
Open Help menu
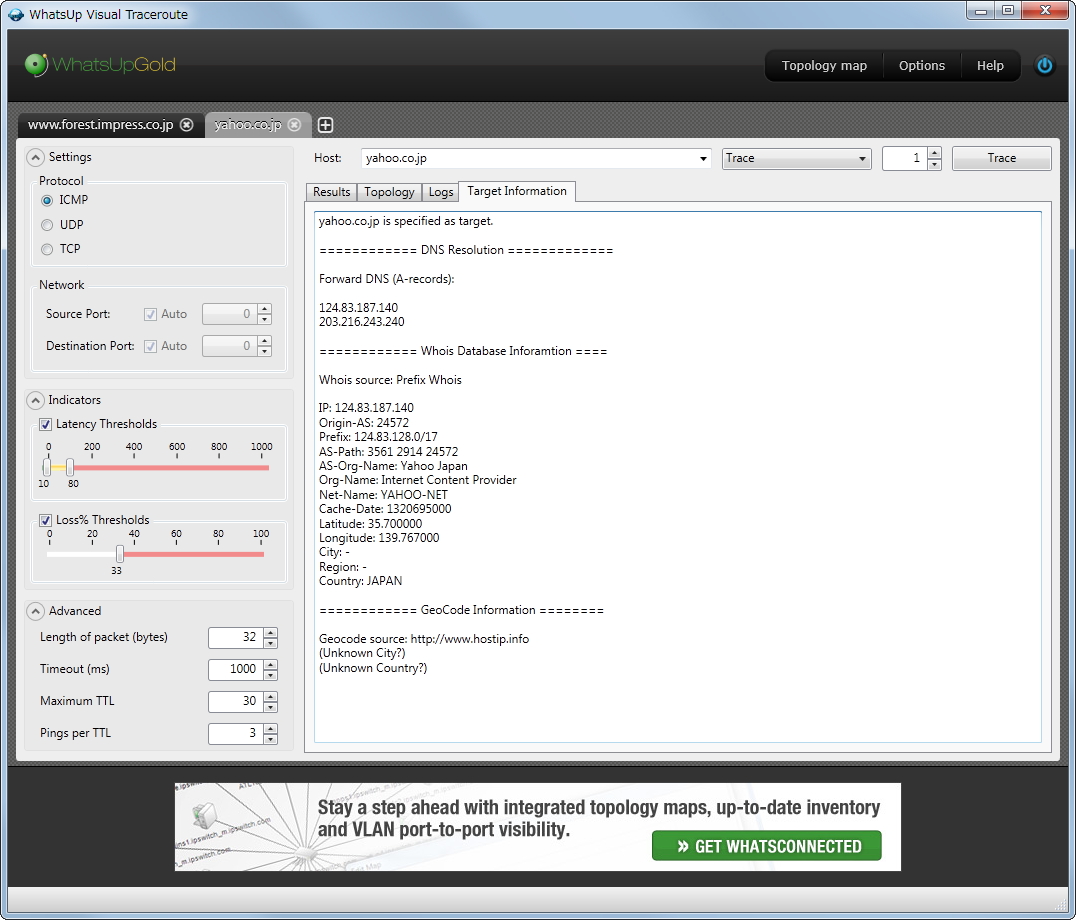click(x=990, y=66)
